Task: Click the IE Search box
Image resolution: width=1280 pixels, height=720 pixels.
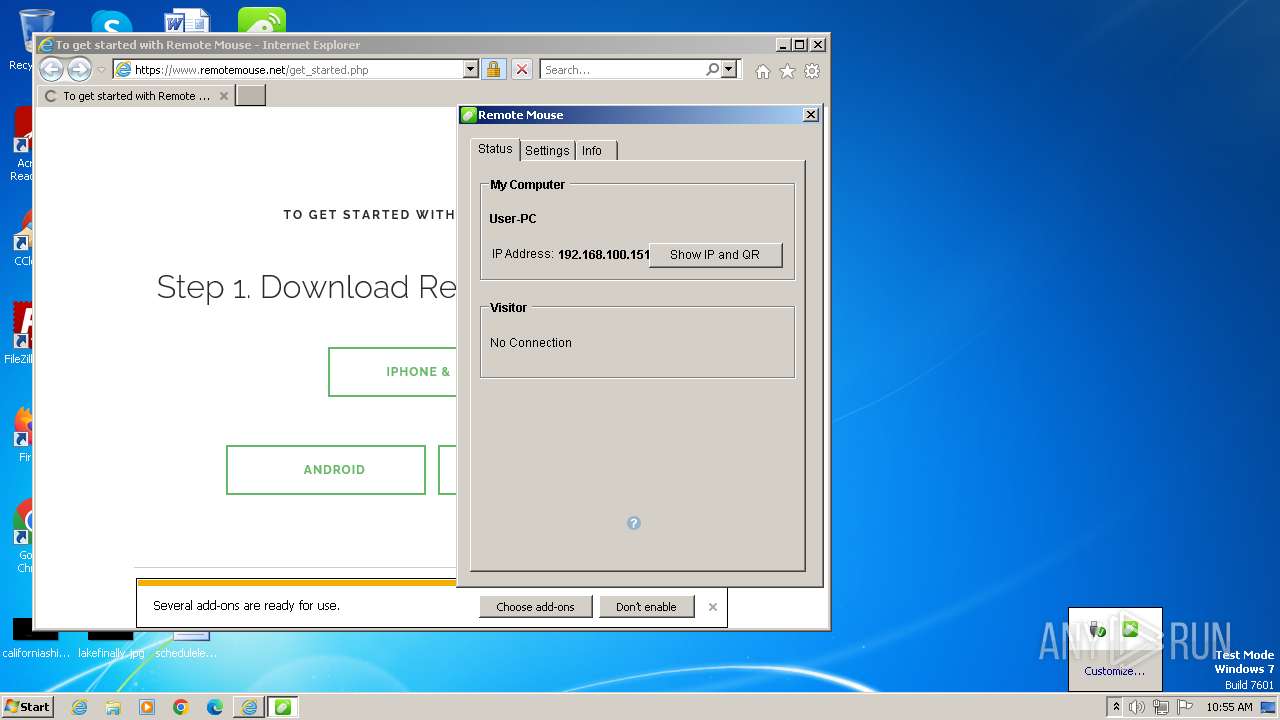Action: (623, 69)
